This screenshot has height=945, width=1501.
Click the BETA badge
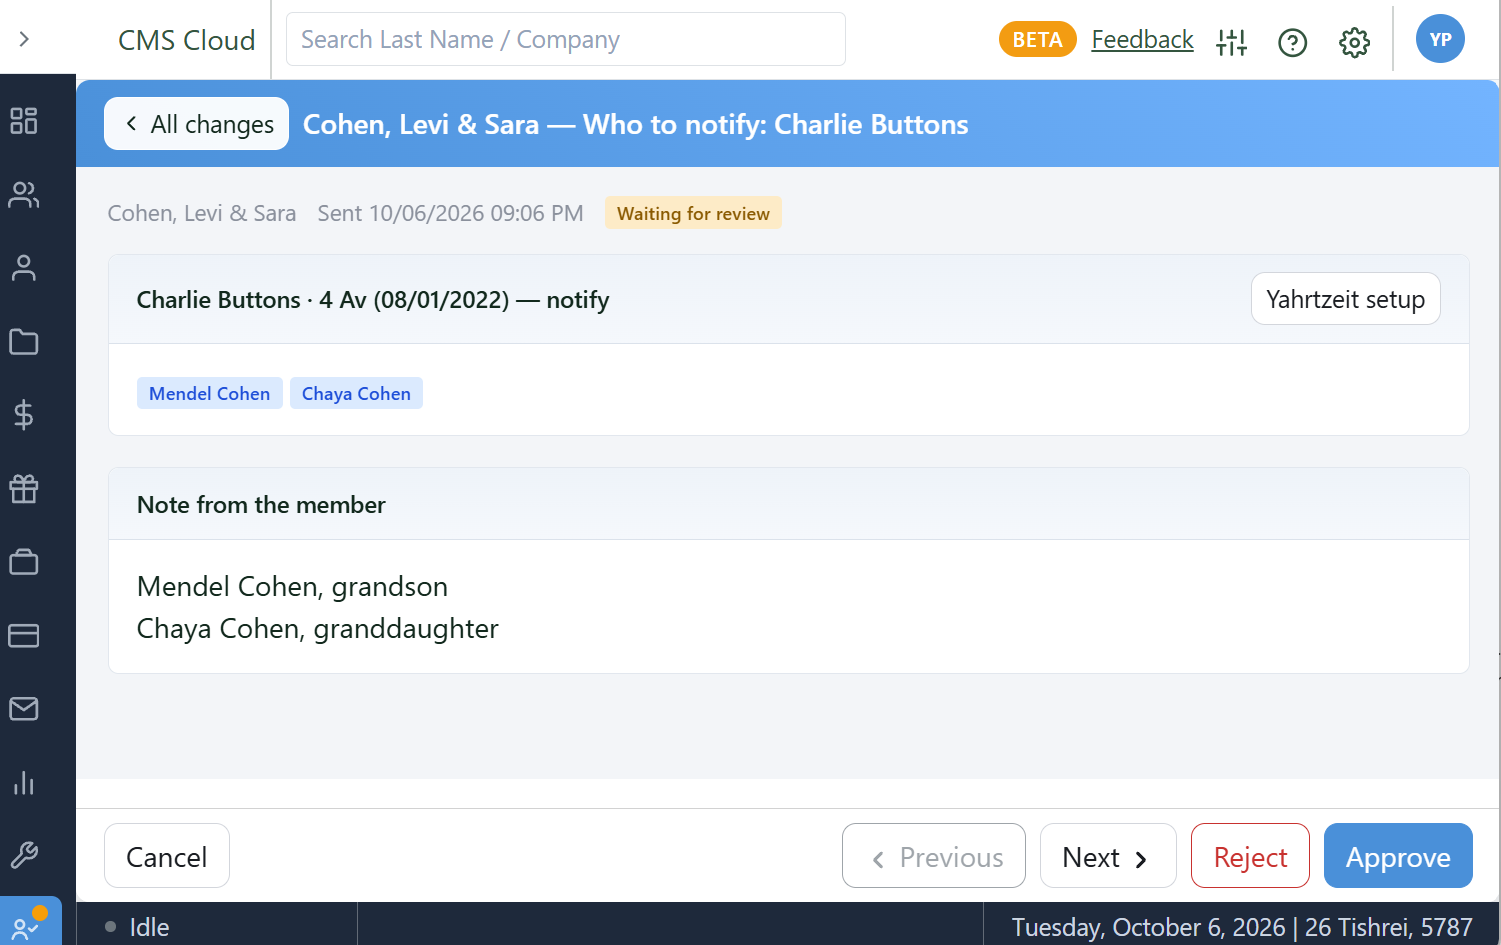pos(1037,39)
